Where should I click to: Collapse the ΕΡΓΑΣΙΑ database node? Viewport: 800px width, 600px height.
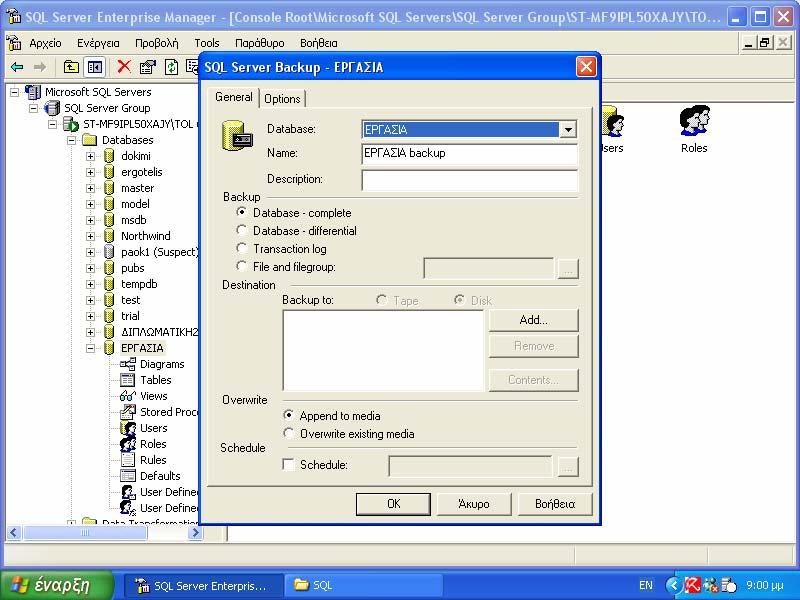[x=90, y=348]
